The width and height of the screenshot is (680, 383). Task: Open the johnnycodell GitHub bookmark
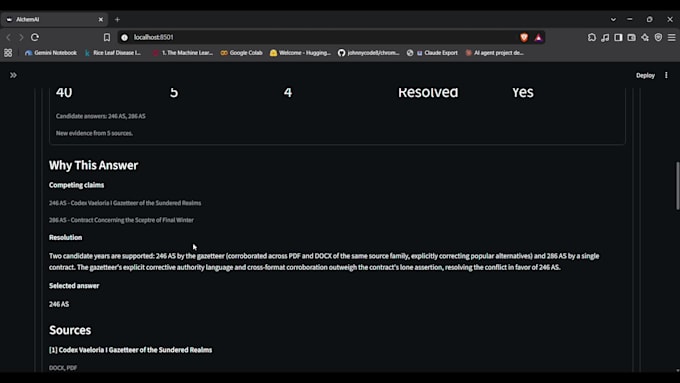coord(369,53)
